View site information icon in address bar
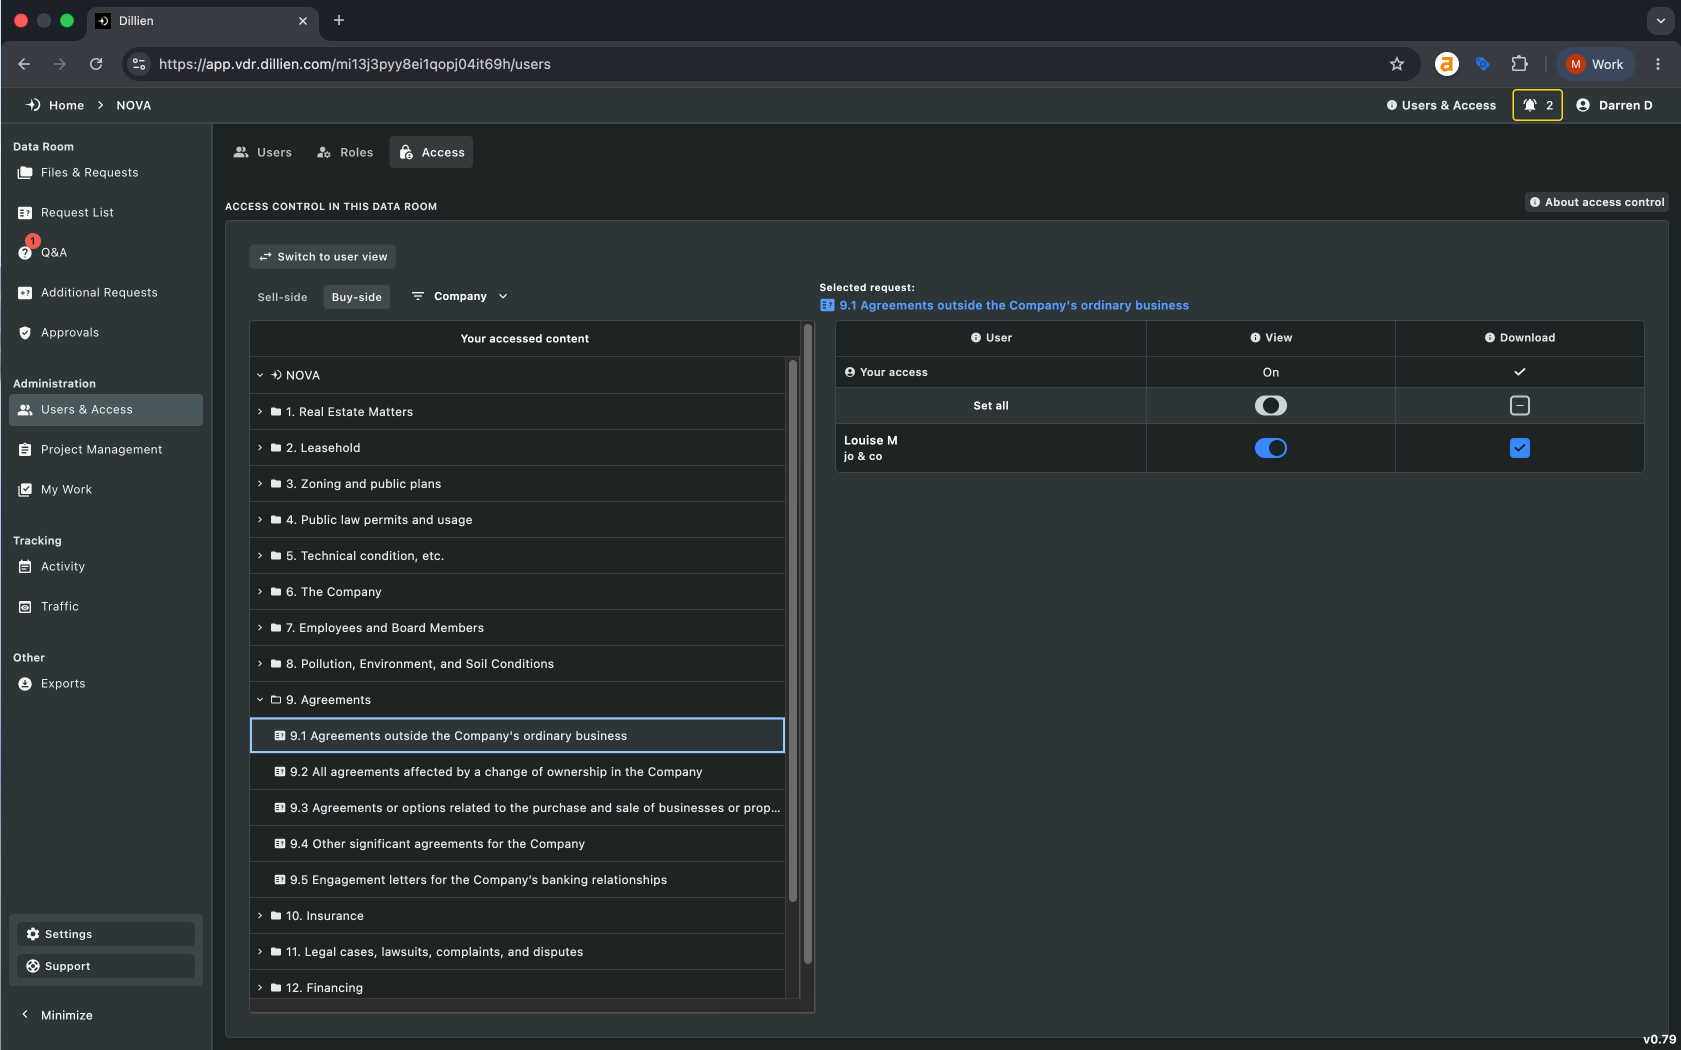 (x=139, y=64)
